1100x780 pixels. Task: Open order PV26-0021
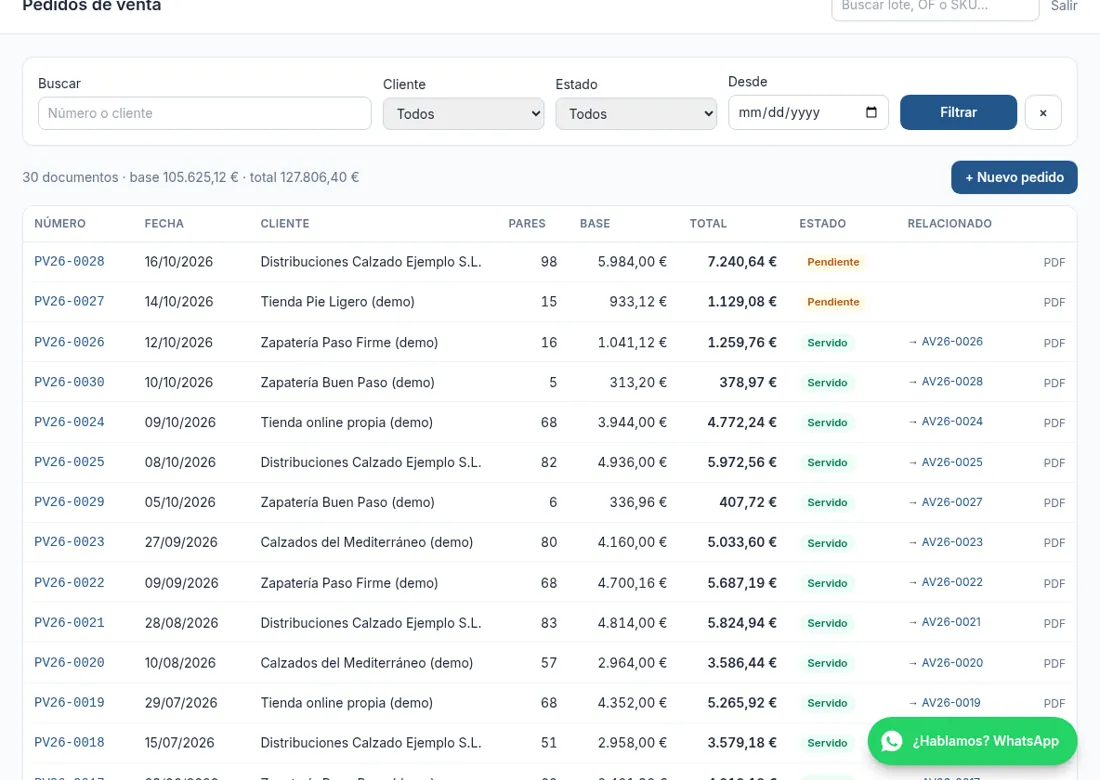[x=69, y=623]
